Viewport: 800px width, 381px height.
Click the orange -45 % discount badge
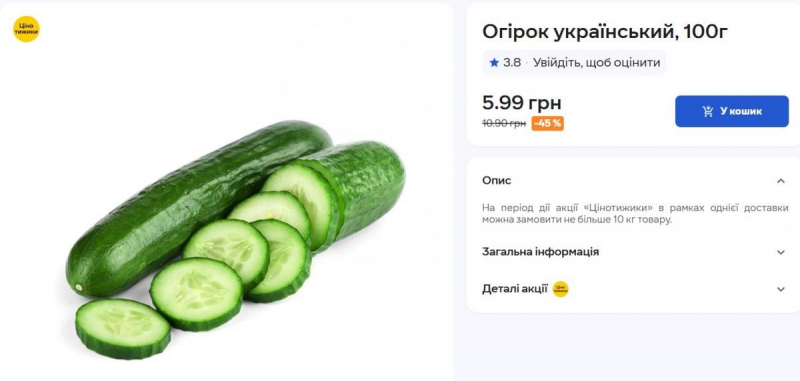[547, 123]
